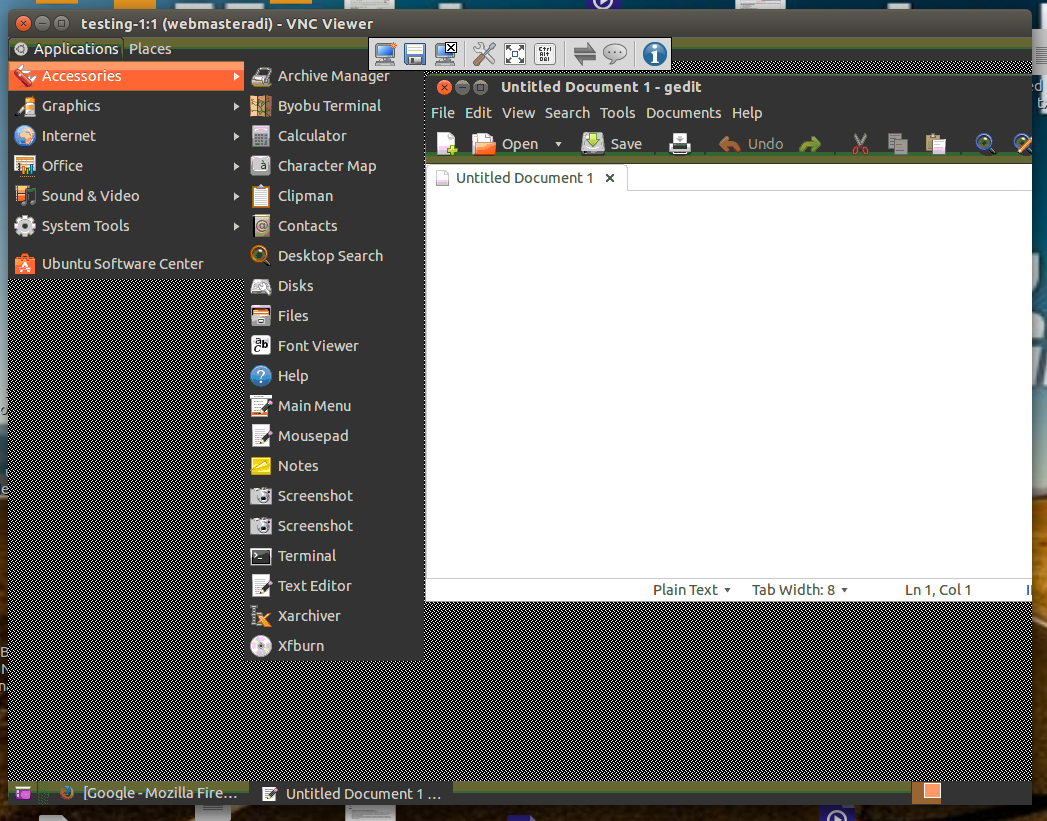Launch Font Viewer
This screenshot has width=1047, height=821.
click(335, 346)
